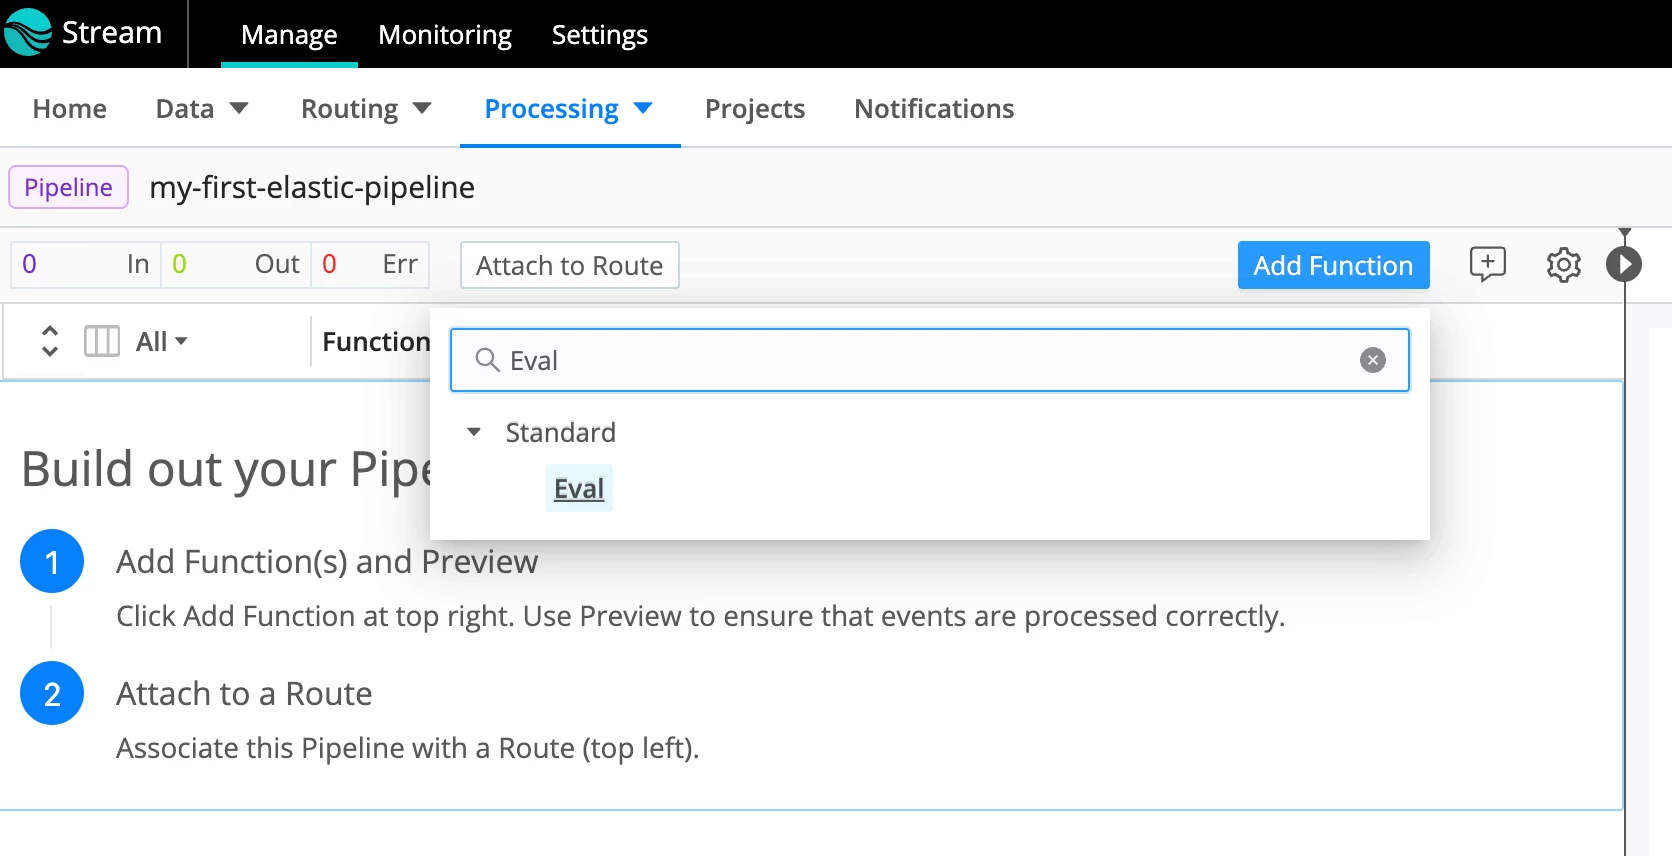Click 'Attach to a Route' heading

tap(244, 694)
